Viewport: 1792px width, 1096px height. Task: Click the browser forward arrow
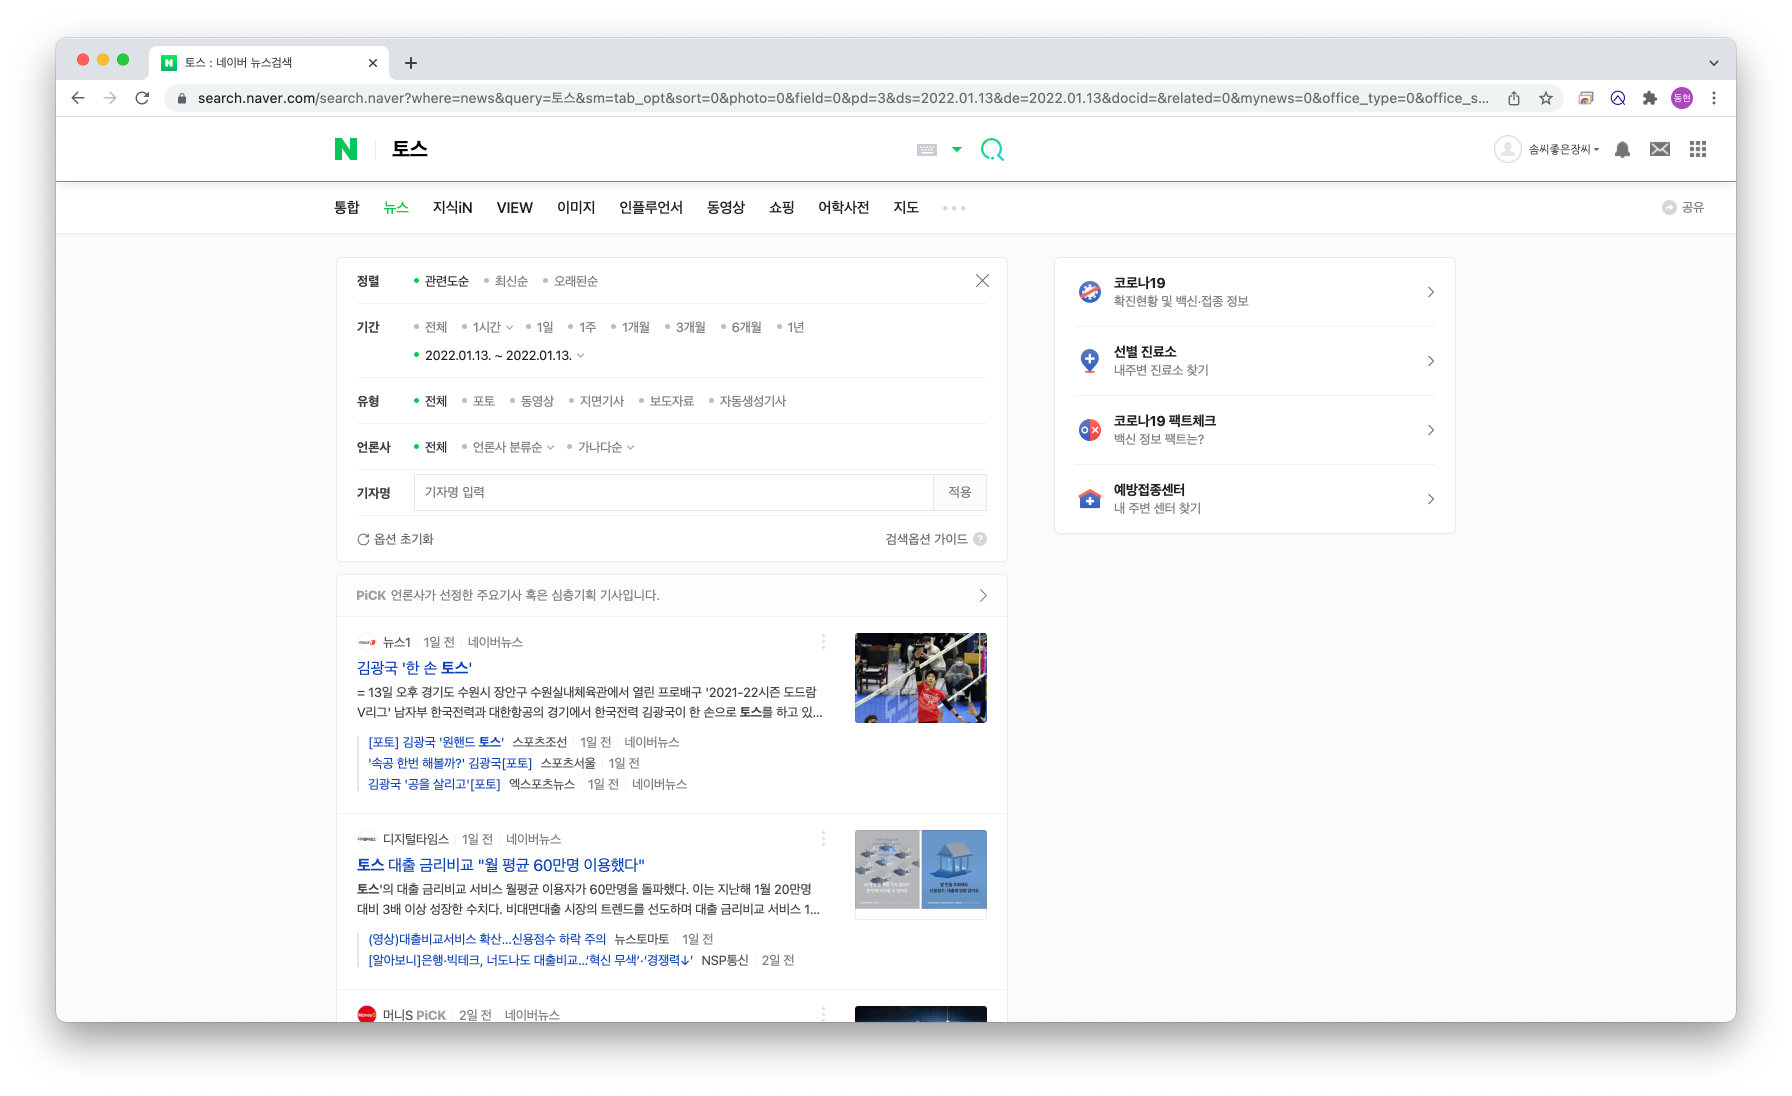coord(110,98)
